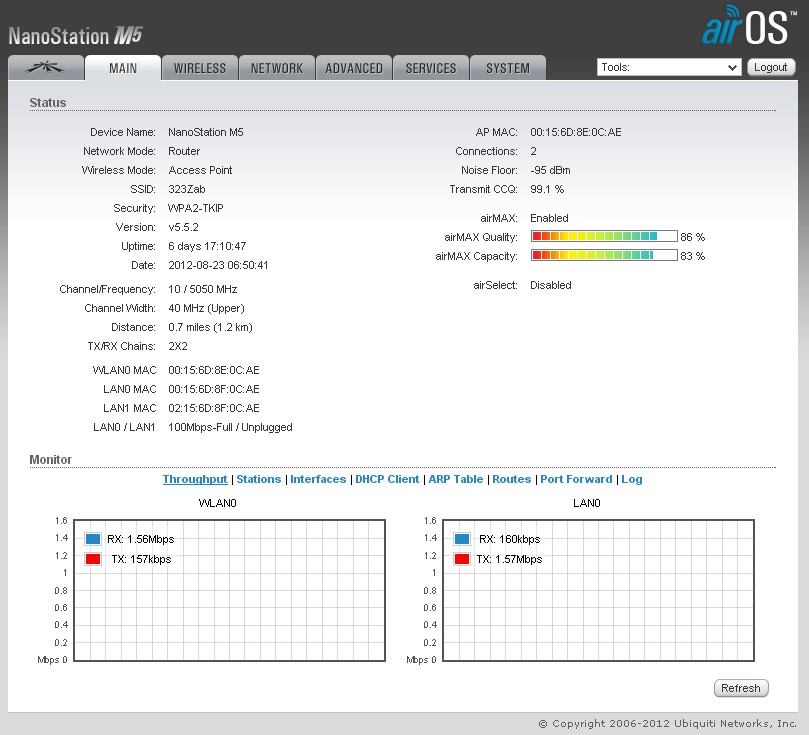
Task: Open the ARP Table link
Action: pos(455,479)
